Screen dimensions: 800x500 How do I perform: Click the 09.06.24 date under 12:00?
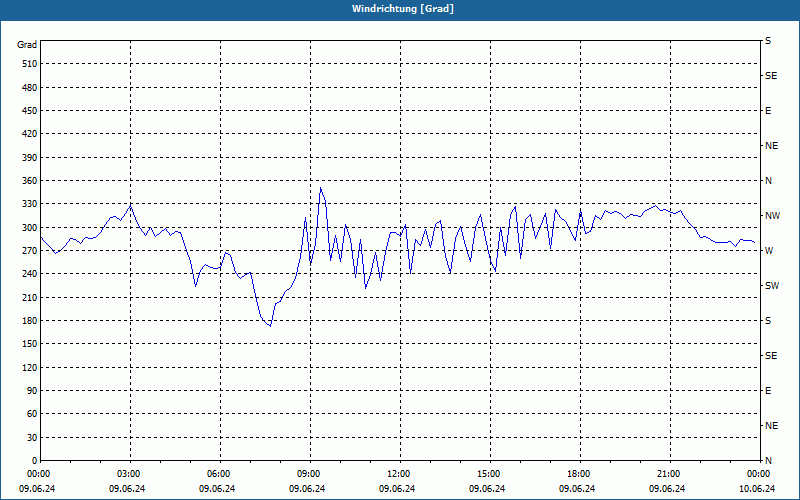coord(397,489)
